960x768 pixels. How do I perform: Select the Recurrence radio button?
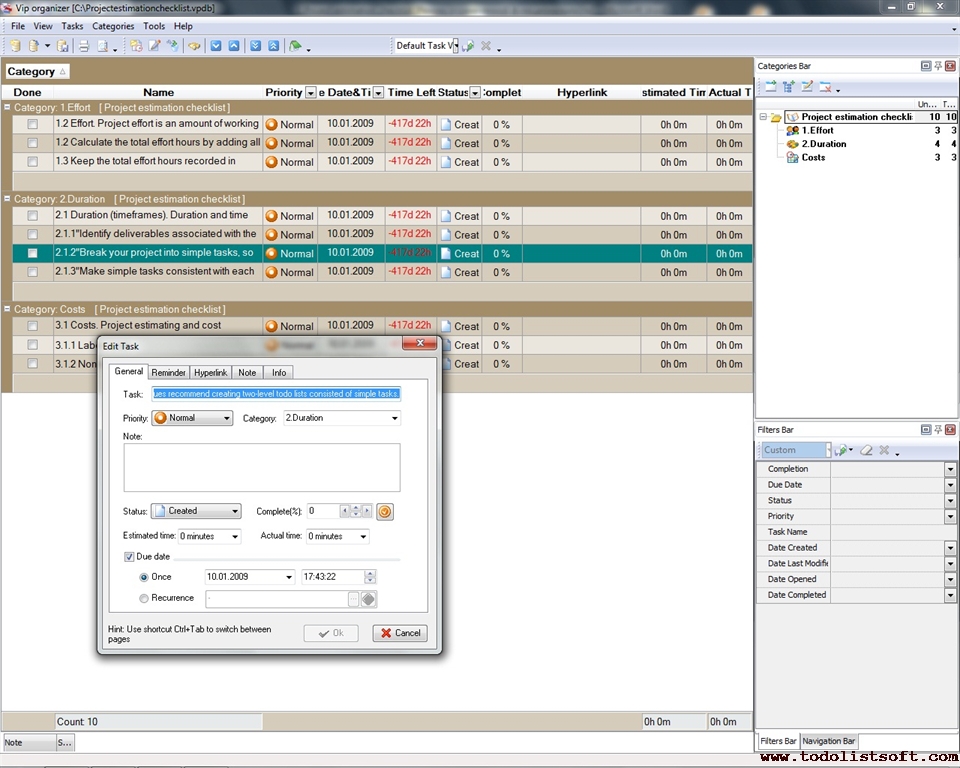[144, 599]
